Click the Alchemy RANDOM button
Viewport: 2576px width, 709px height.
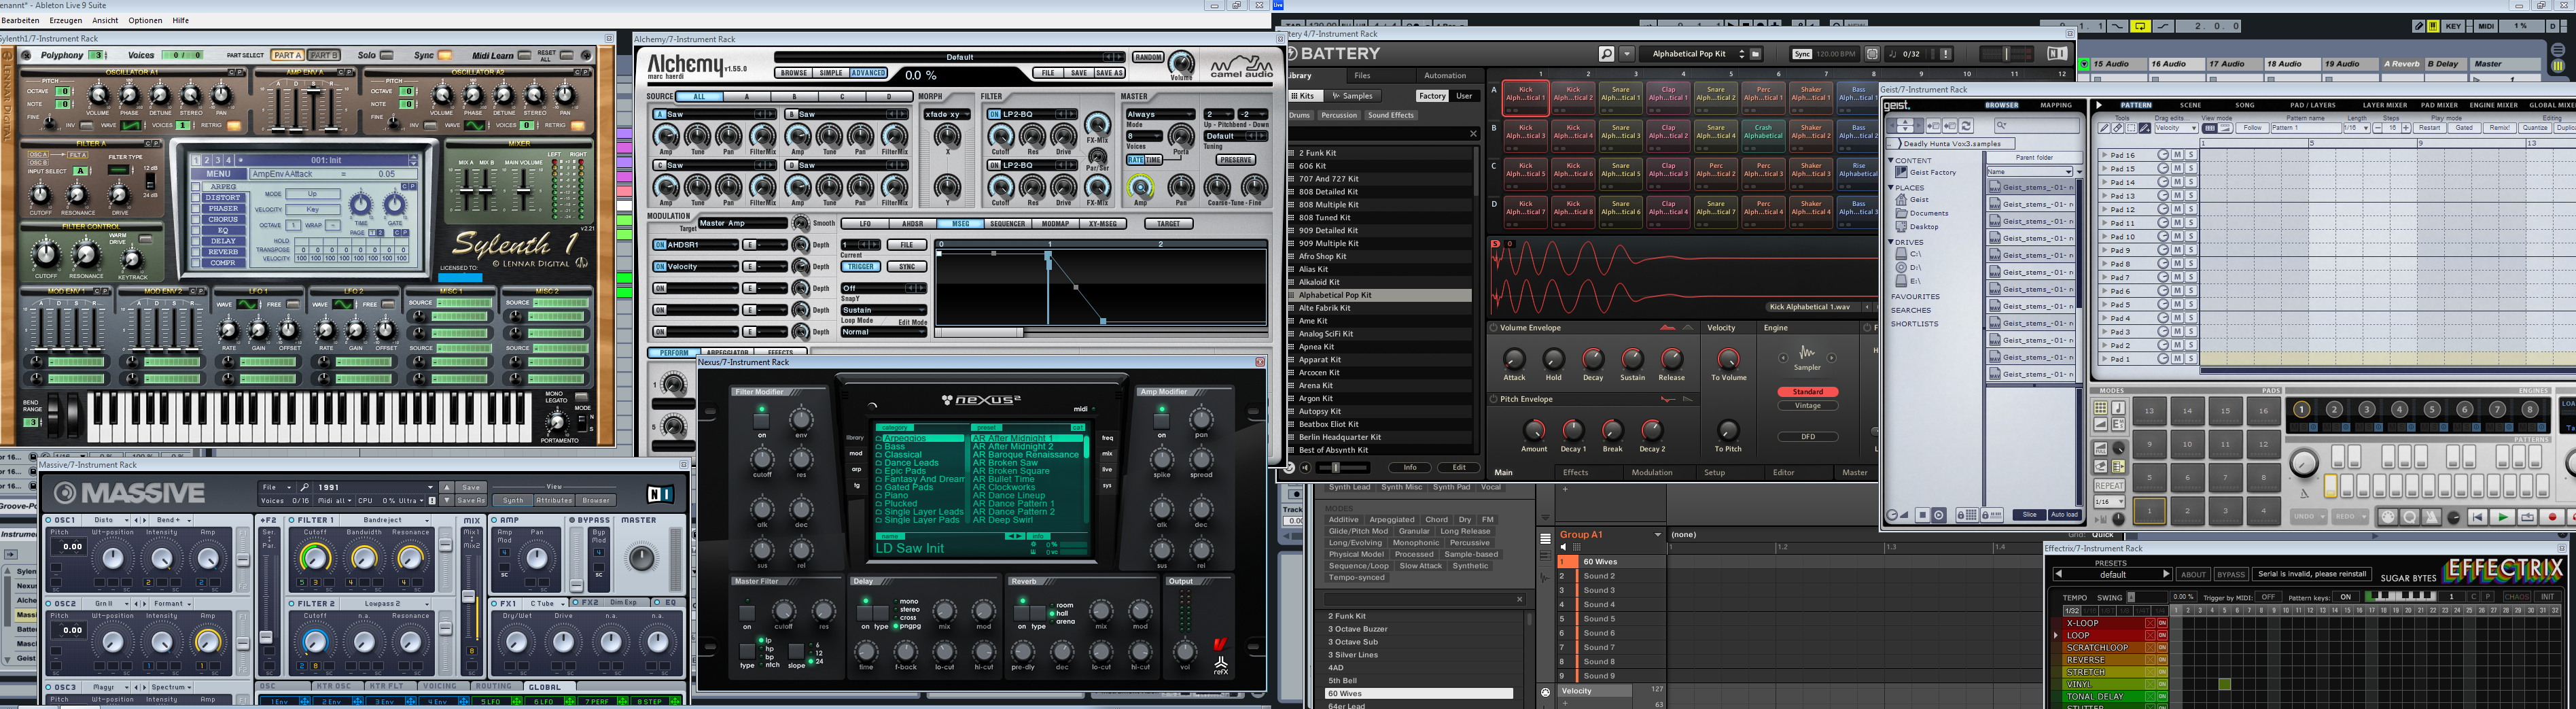1148,57
